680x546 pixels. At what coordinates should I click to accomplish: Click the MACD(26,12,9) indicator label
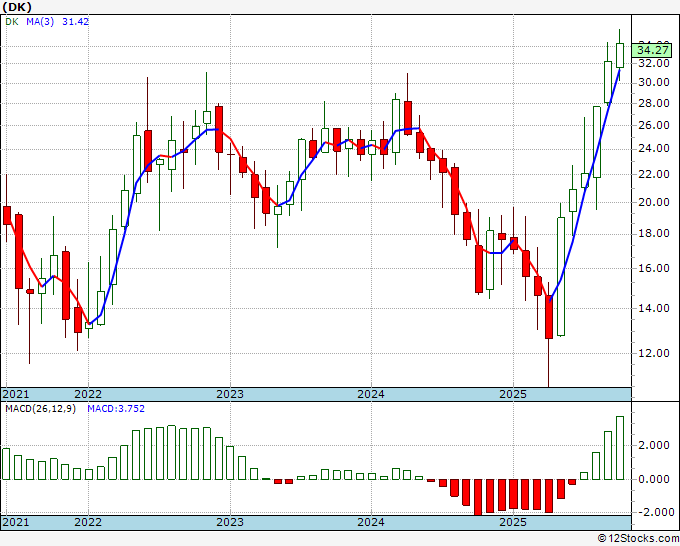[40, 409]
